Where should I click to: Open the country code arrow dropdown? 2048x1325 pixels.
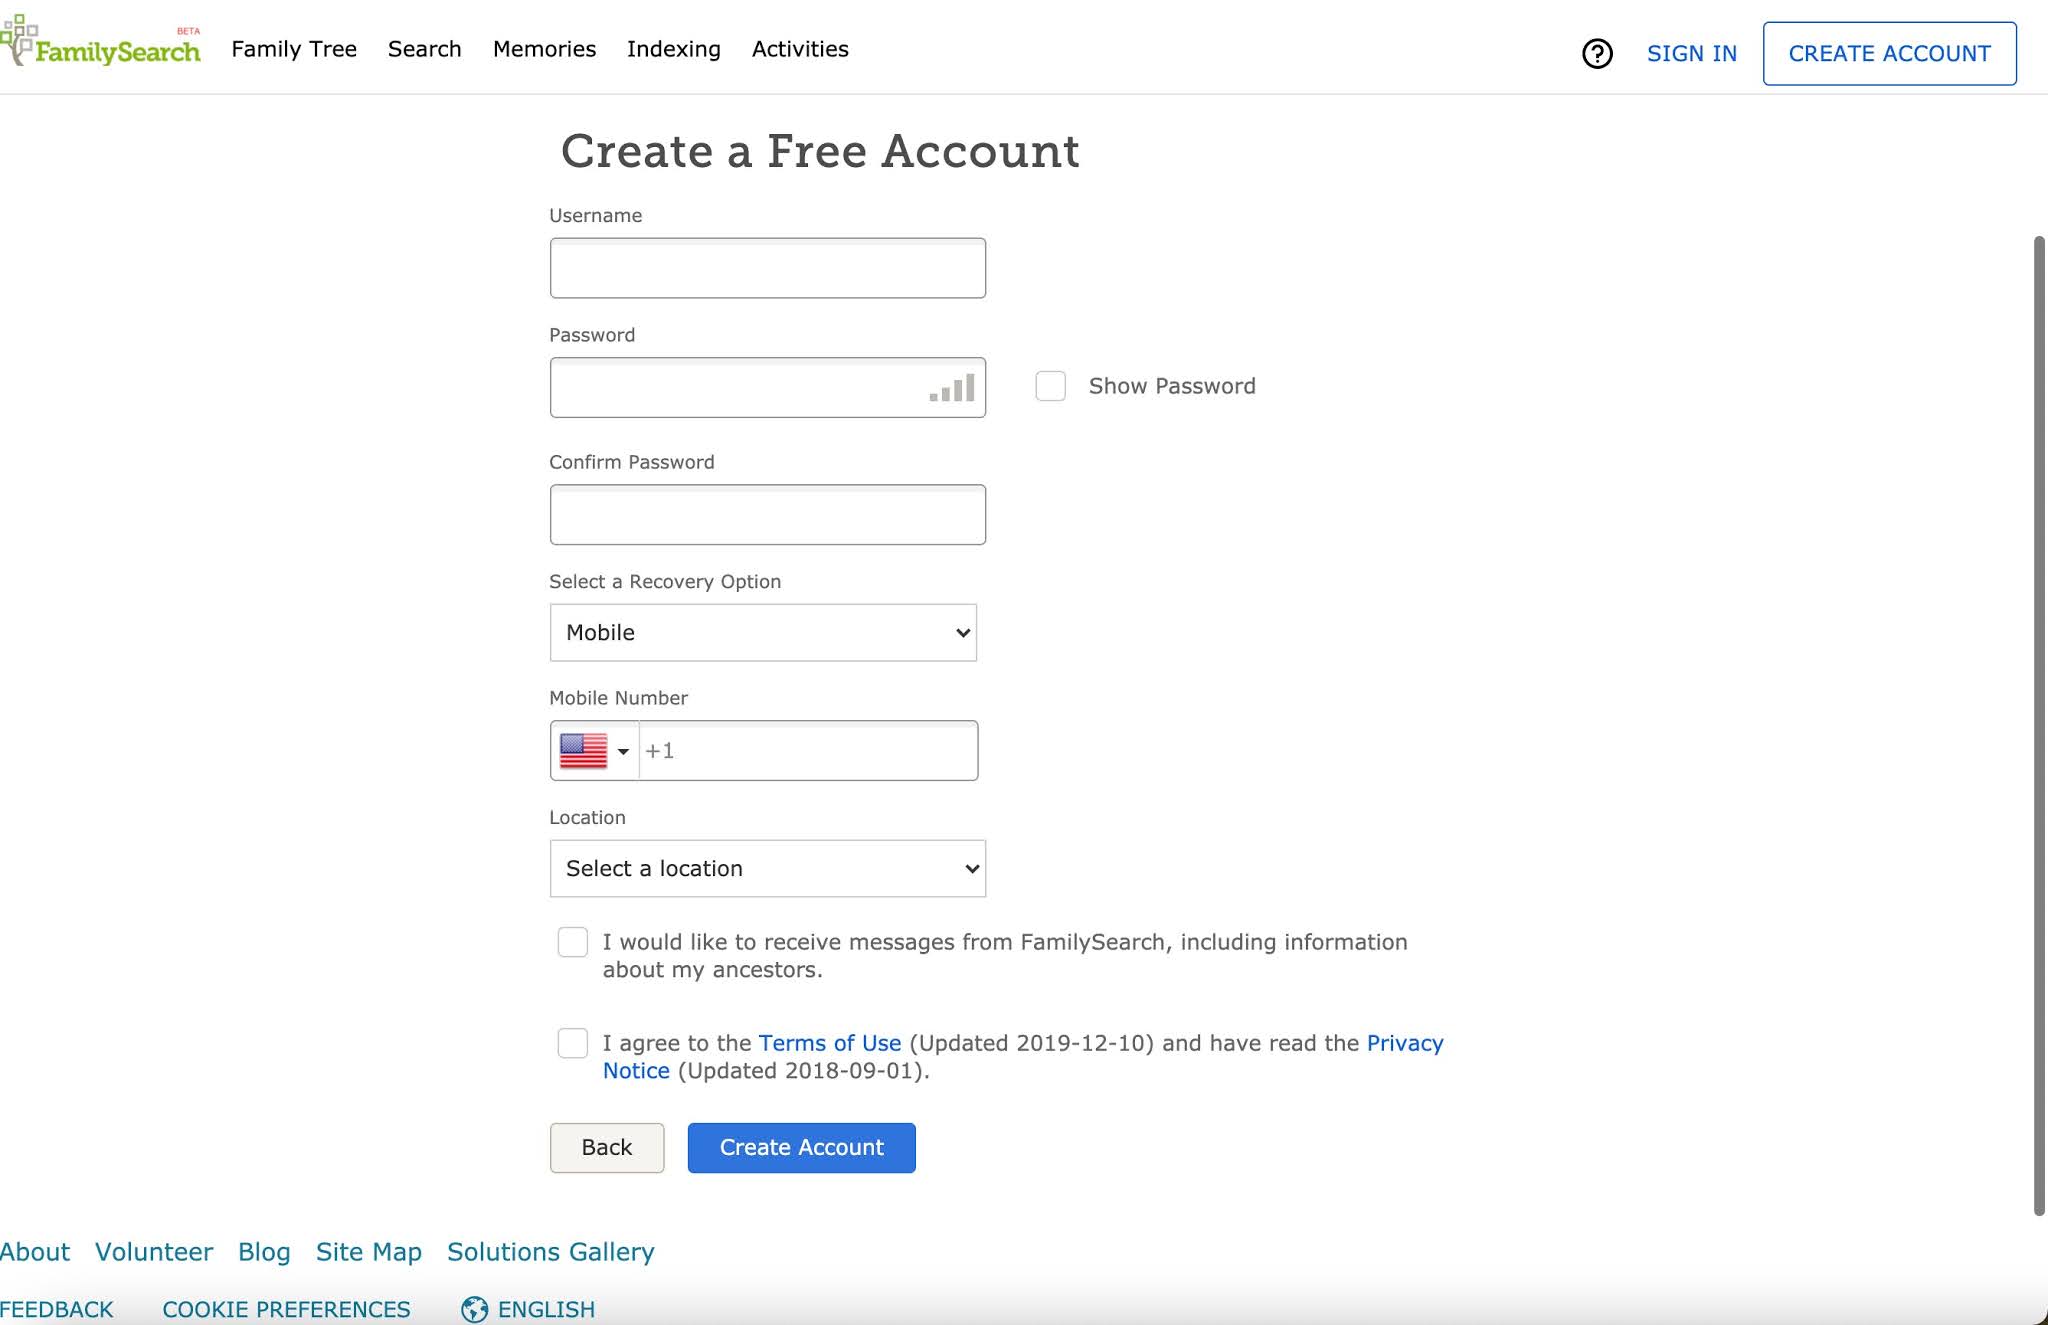(623, 751)
